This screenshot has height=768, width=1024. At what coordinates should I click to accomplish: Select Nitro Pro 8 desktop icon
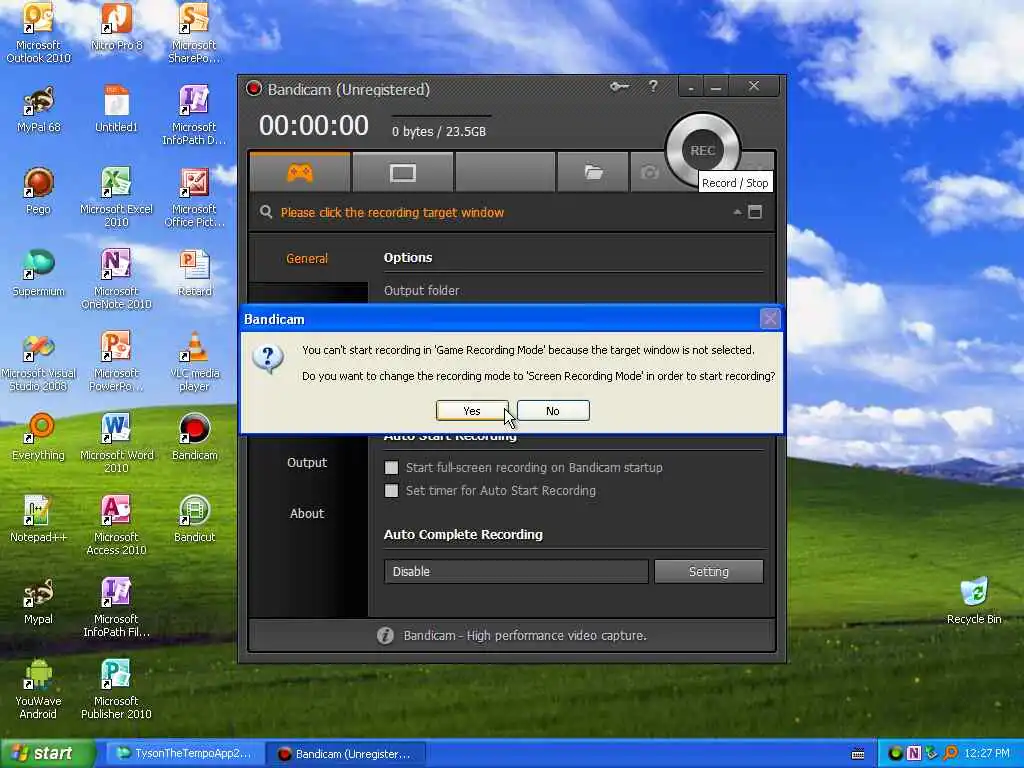click(117, 27)
